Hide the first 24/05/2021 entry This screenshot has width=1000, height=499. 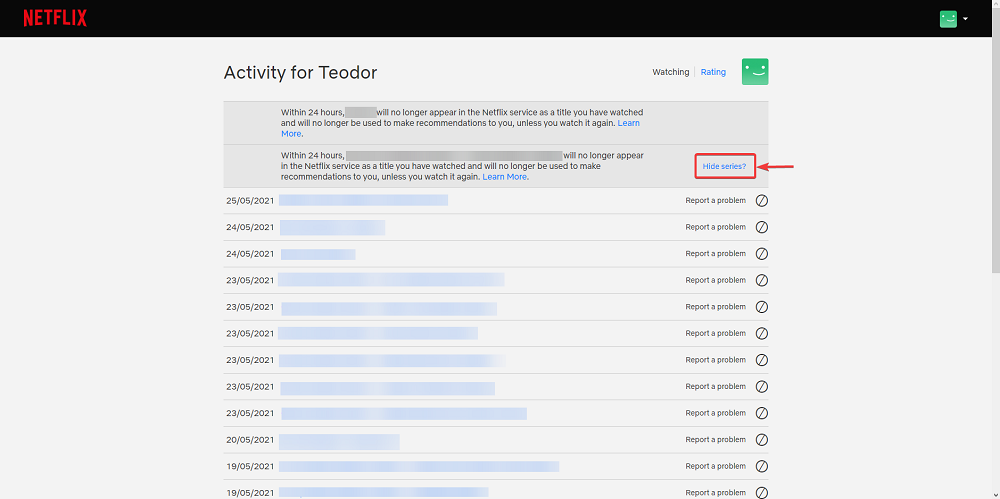click(x=762, y=227)
